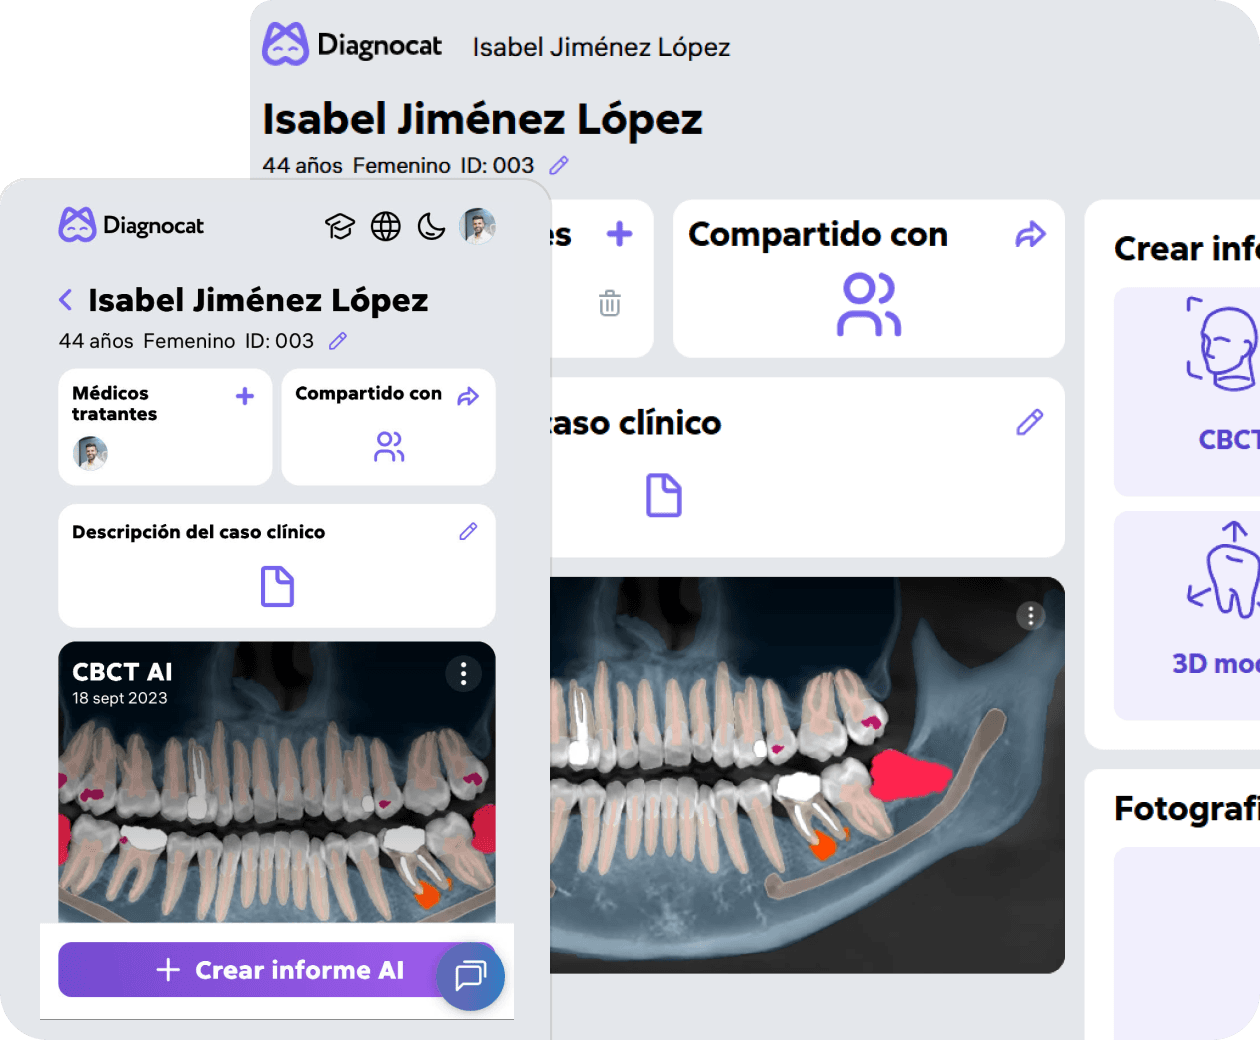Open desktop panoramic image three-dot menu
The width and height of the screenshot is (1260, 1040).
1031,616
